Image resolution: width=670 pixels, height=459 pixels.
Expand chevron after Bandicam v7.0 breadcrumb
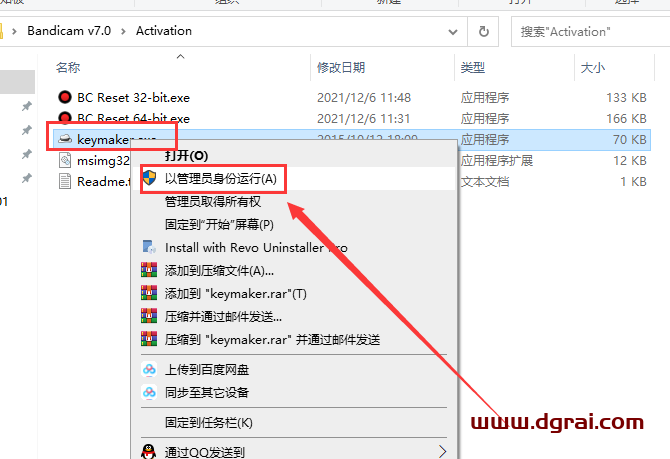123,31
